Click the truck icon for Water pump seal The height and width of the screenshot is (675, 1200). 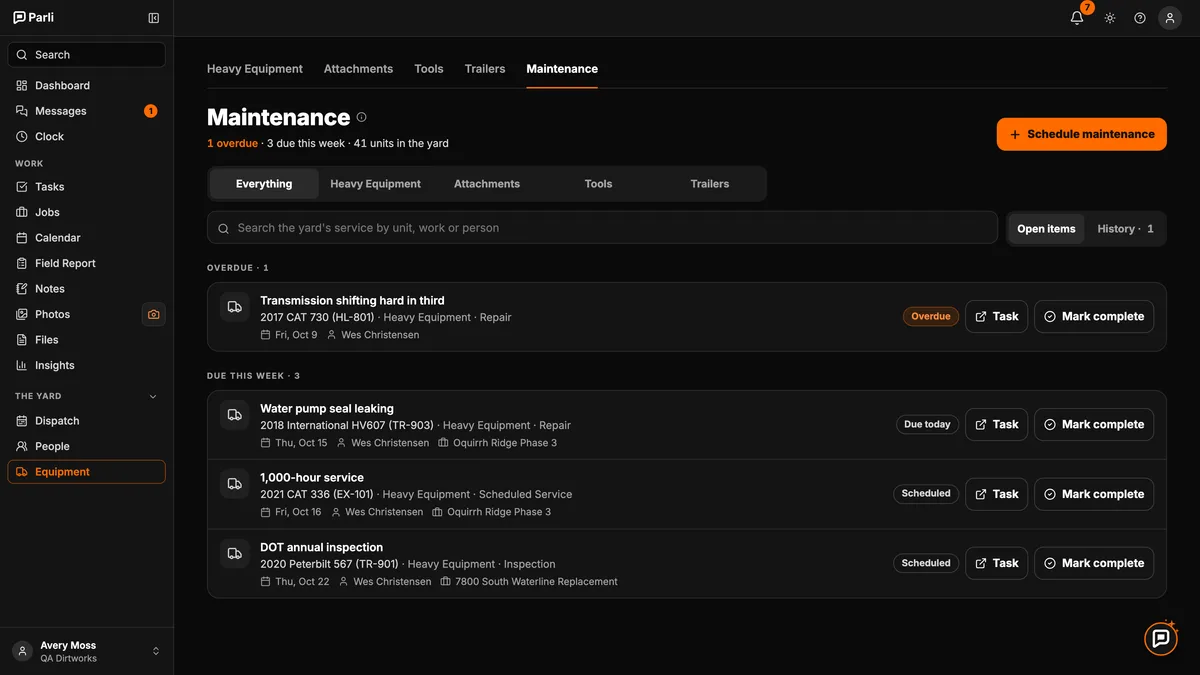coord(235,415)
